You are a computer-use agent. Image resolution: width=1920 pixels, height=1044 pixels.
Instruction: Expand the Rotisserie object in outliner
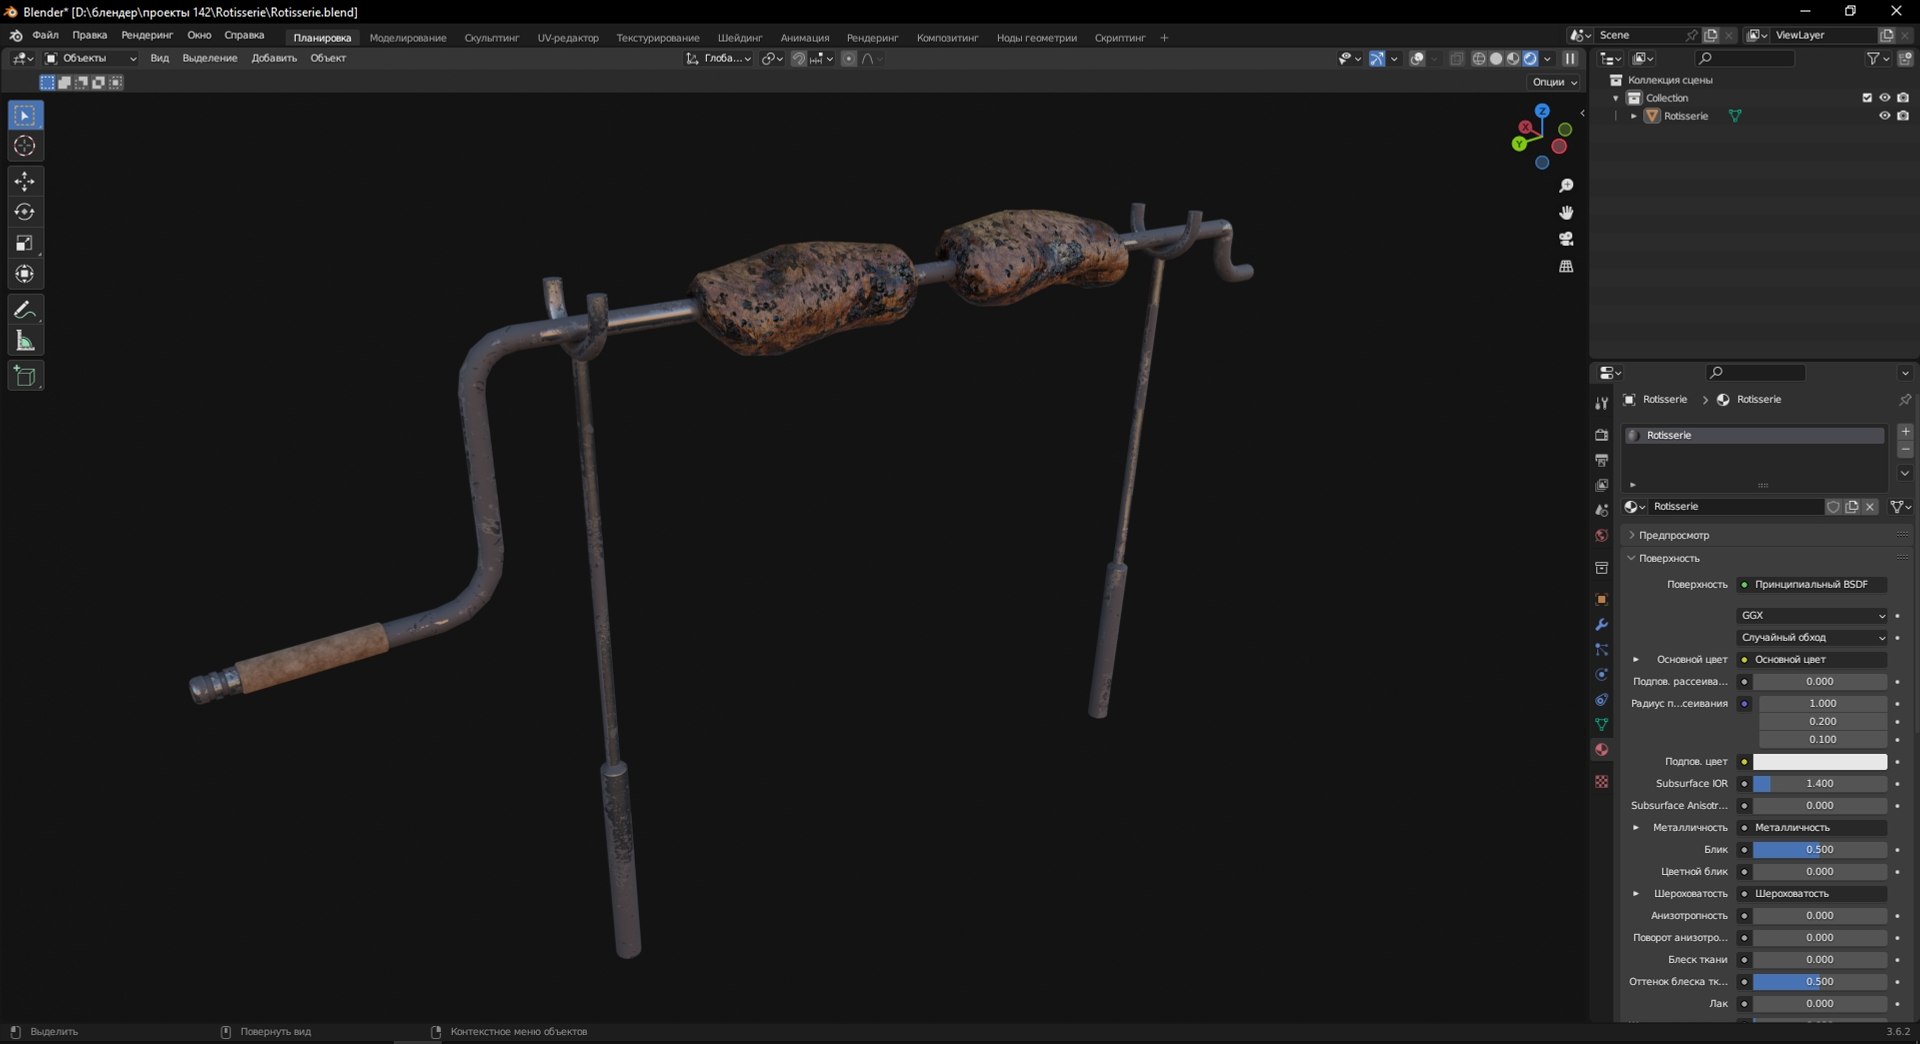pyautogui.click(x=1634, y=116)
